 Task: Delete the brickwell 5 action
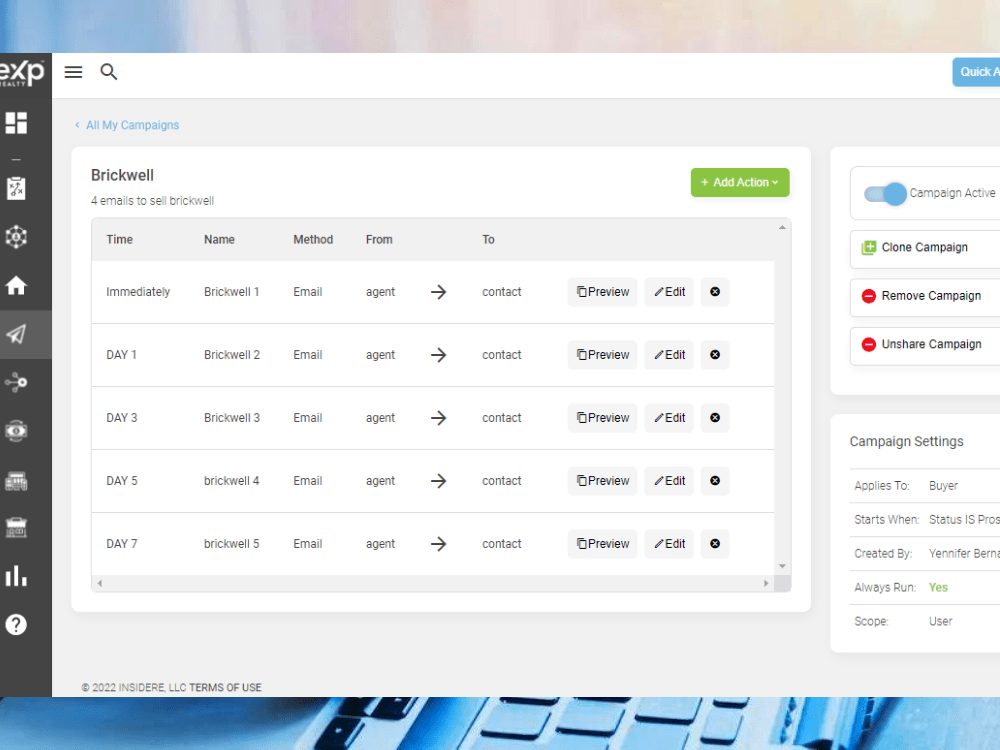point(715,544)
